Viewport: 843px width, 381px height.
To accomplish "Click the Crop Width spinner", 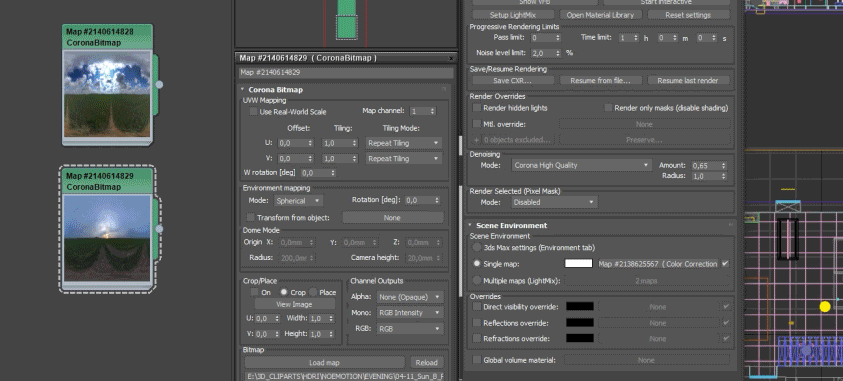I will pos(332,319).
